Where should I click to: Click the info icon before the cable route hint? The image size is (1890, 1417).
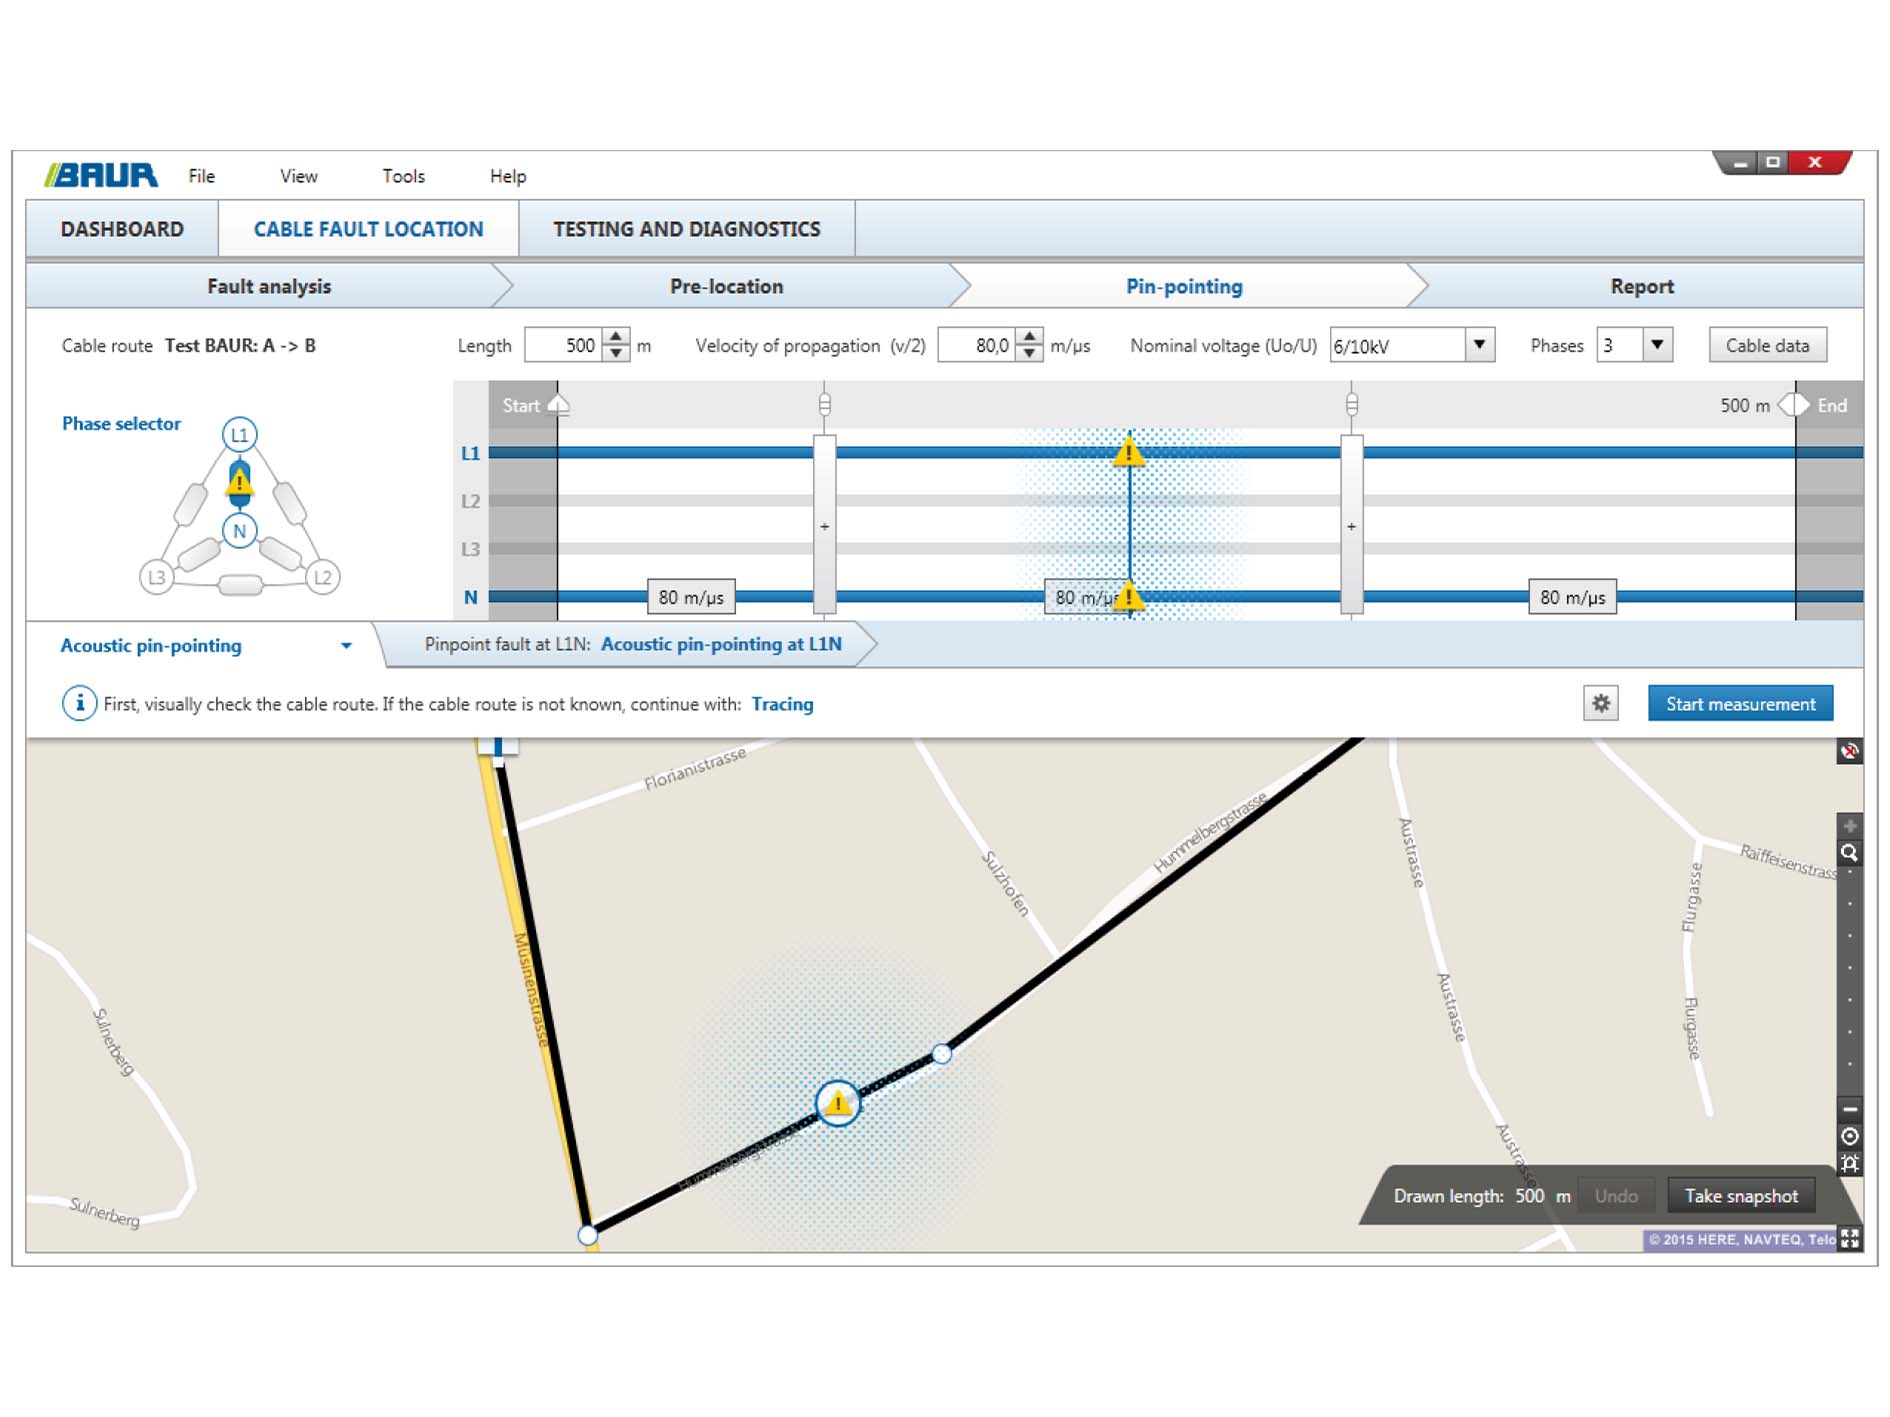tap(79, 704)
